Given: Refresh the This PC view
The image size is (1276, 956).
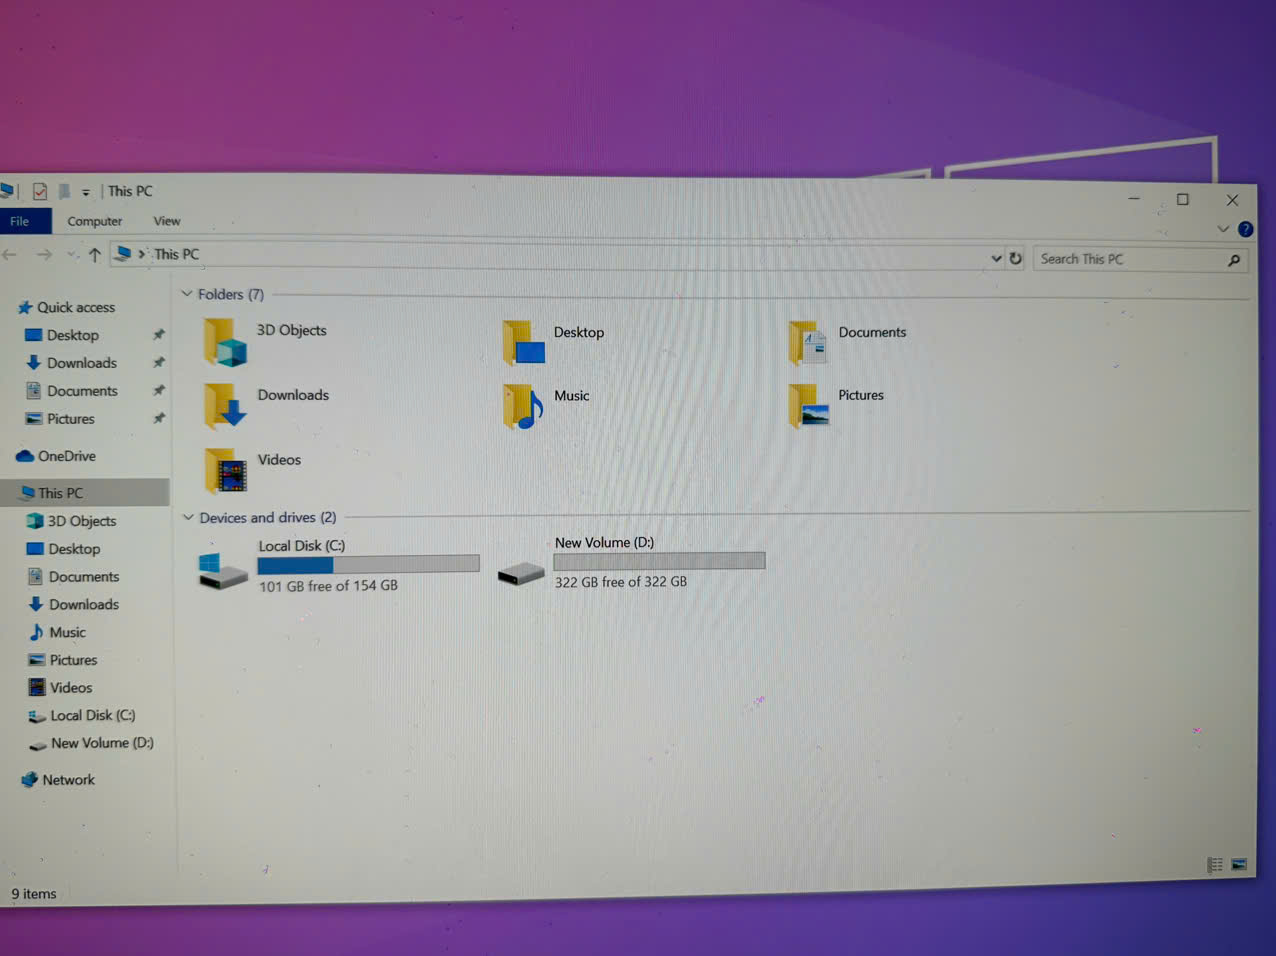Looking at the screenshot, I should 1015,258.
